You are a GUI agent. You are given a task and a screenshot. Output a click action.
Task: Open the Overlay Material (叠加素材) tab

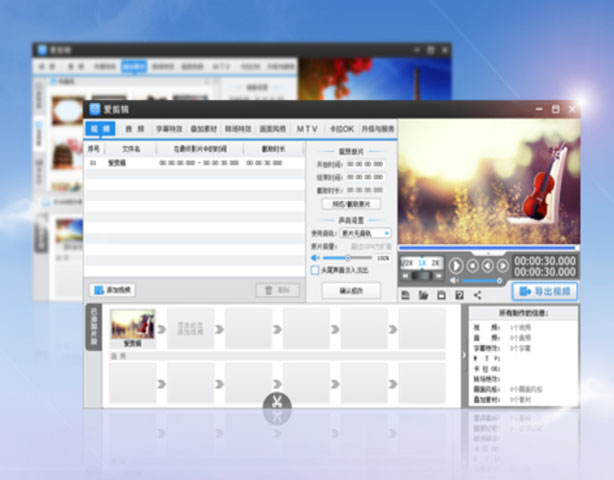[203, 129]
